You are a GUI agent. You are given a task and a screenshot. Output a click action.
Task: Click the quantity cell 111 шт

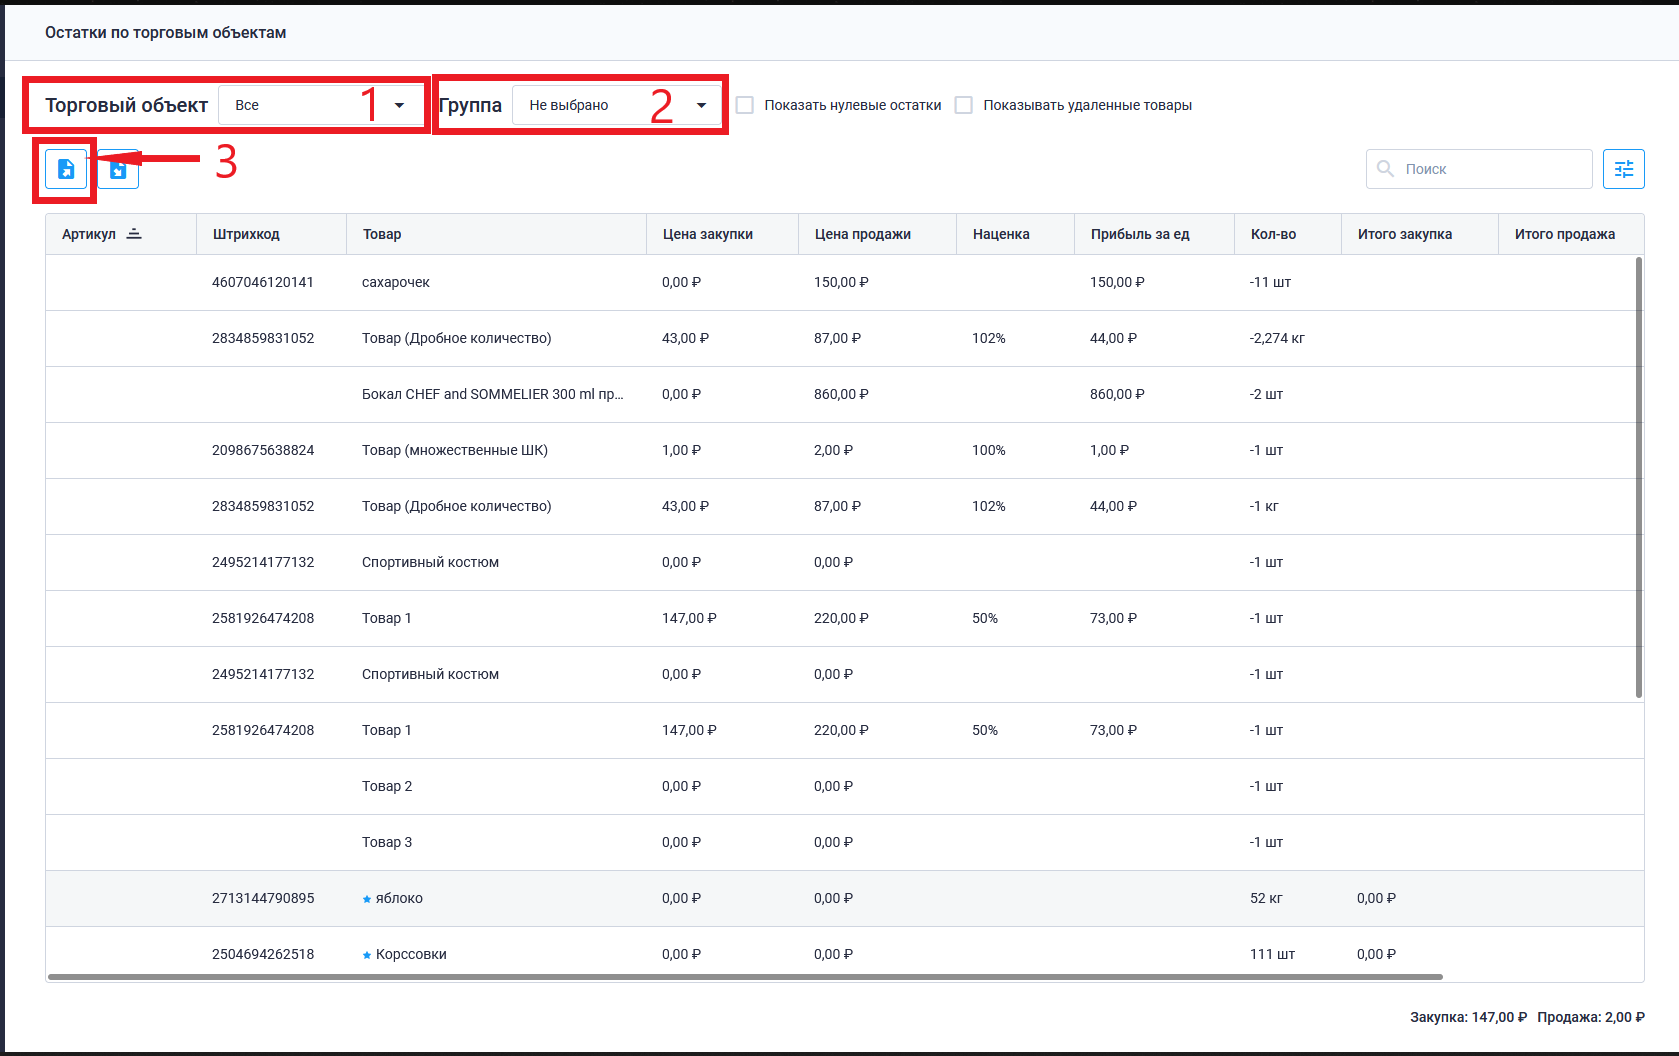(x=1272, y=955)
